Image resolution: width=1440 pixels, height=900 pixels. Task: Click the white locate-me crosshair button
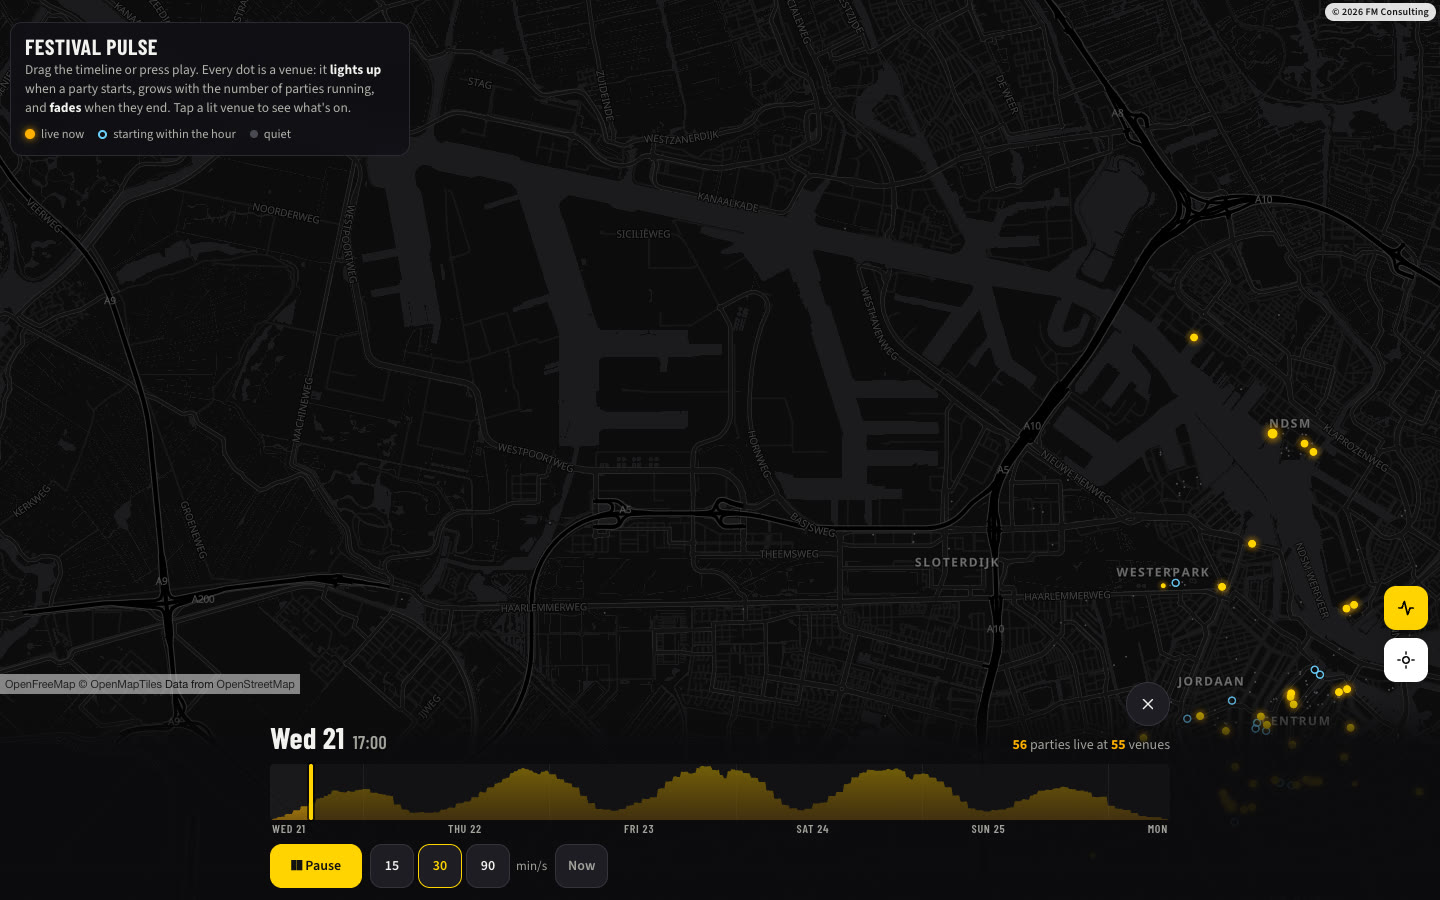[x=1406, y=660]
